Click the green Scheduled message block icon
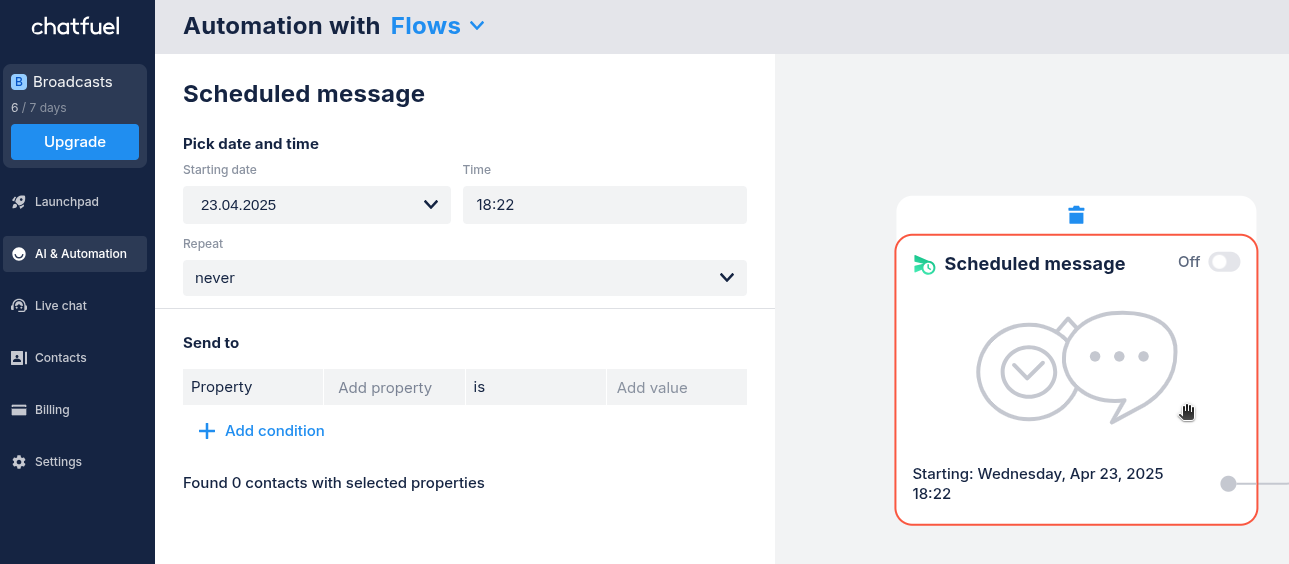Image resolution: width=1289 pixels, height=564 pixels. pos(924,264)
